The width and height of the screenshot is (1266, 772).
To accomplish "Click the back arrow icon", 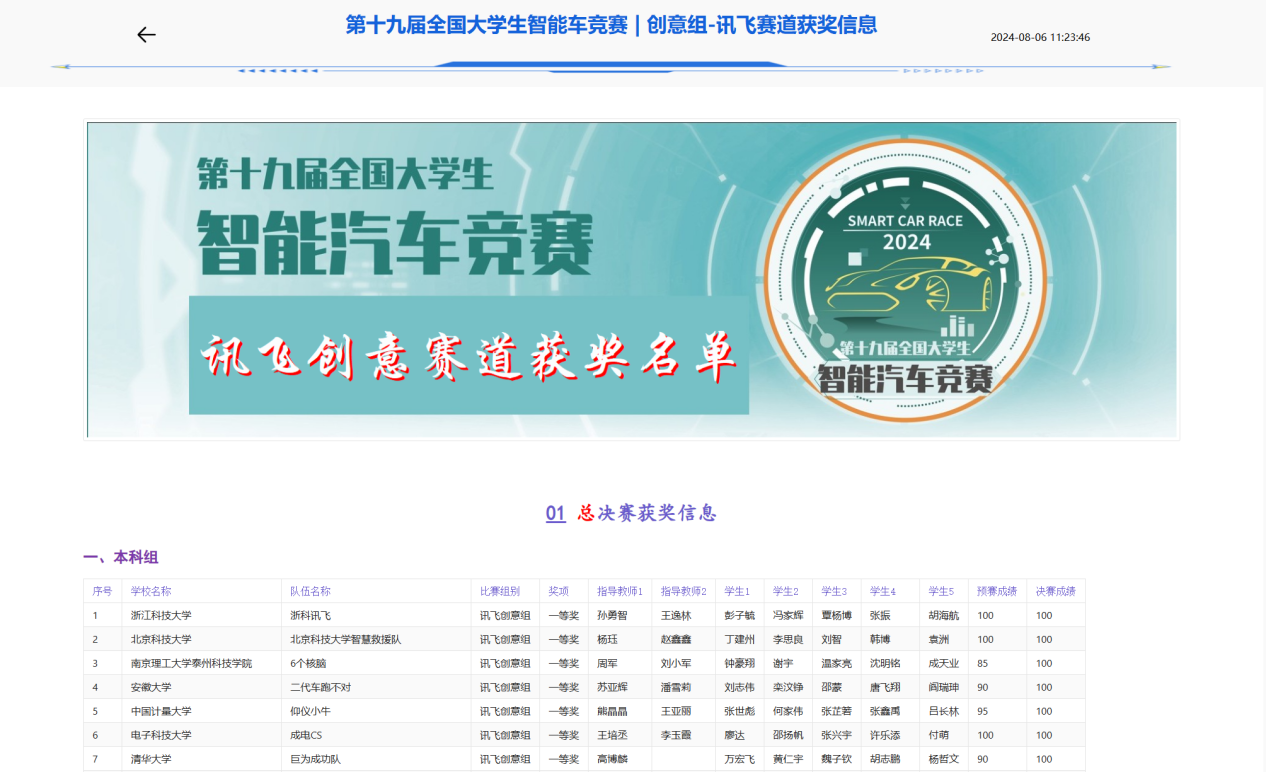I will tap(147, 35).
